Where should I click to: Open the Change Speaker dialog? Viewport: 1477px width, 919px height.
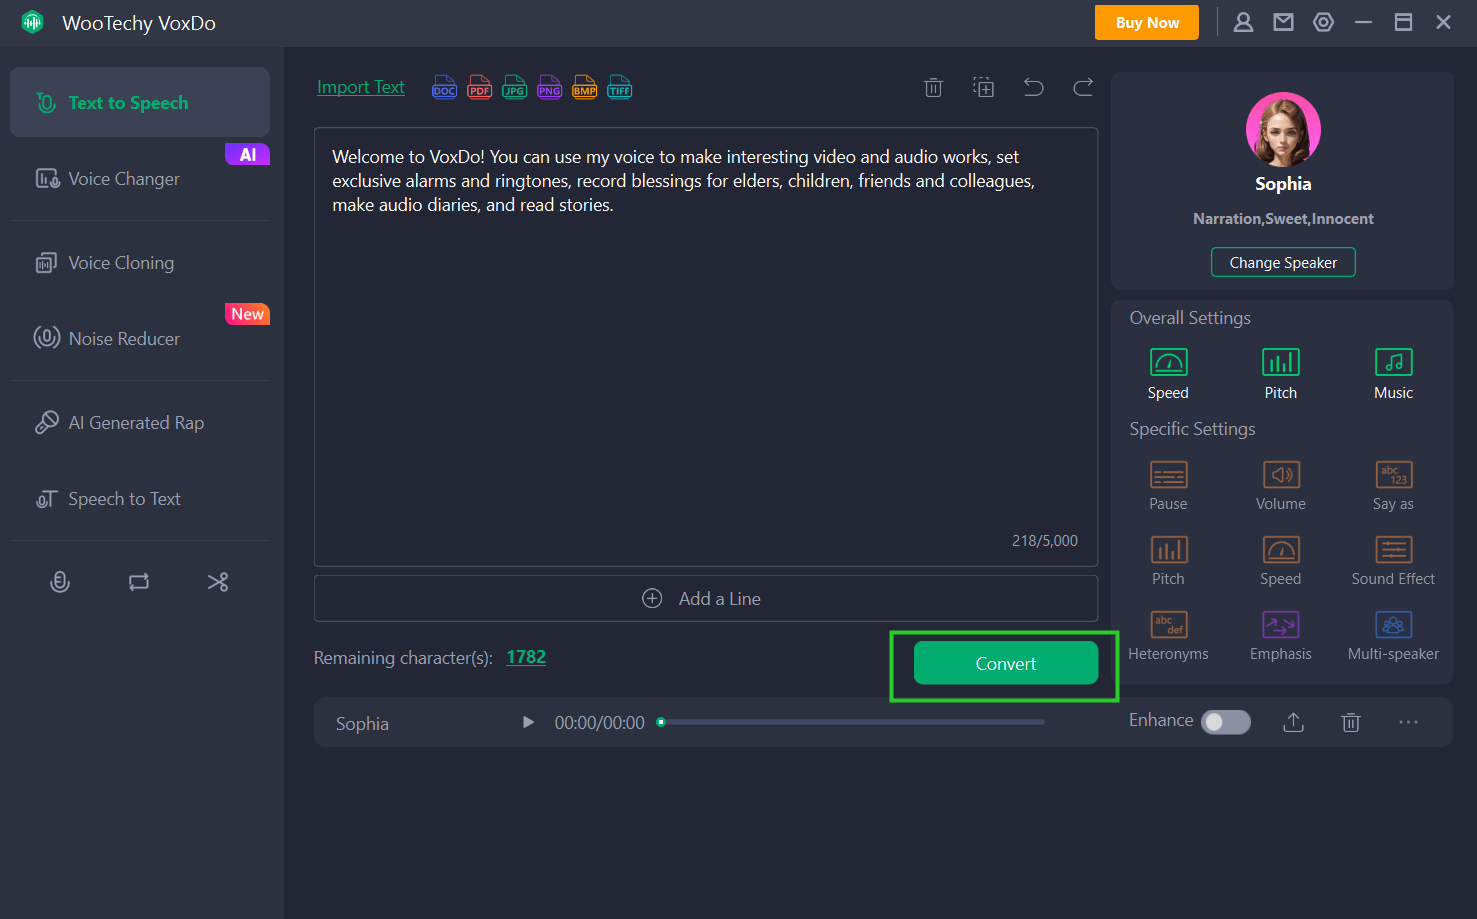tap(1283, 262)
